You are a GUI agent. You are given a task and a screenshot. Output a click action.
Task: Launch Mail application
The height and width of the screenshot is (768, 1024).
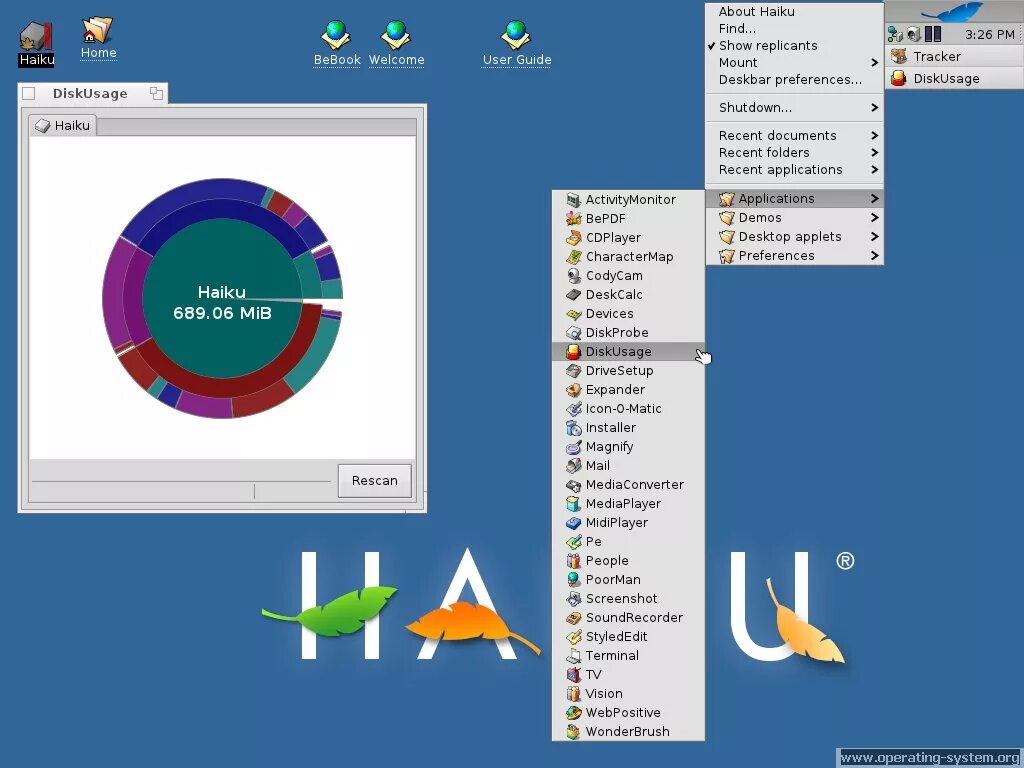tap(628, 465)
